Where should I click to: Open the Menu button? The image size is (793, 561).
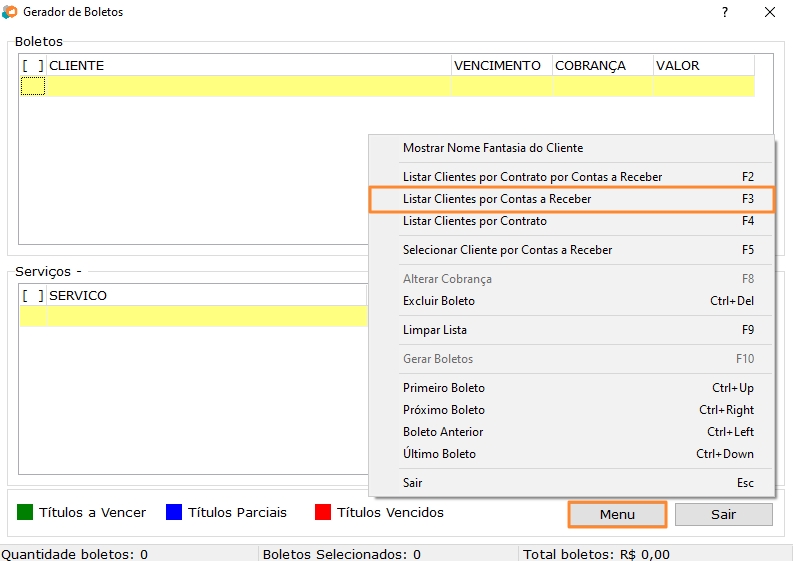[x=617, y=514]
